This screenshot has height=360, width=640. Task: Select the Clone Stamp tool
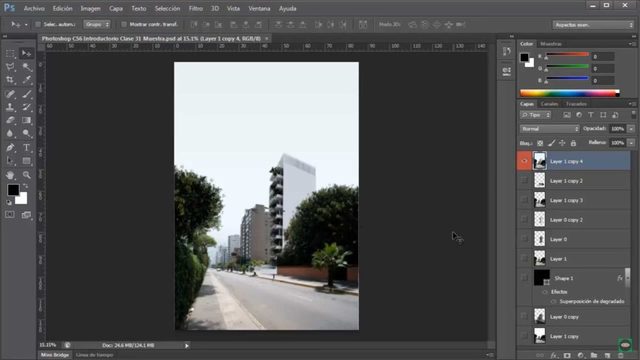point(10,107)
